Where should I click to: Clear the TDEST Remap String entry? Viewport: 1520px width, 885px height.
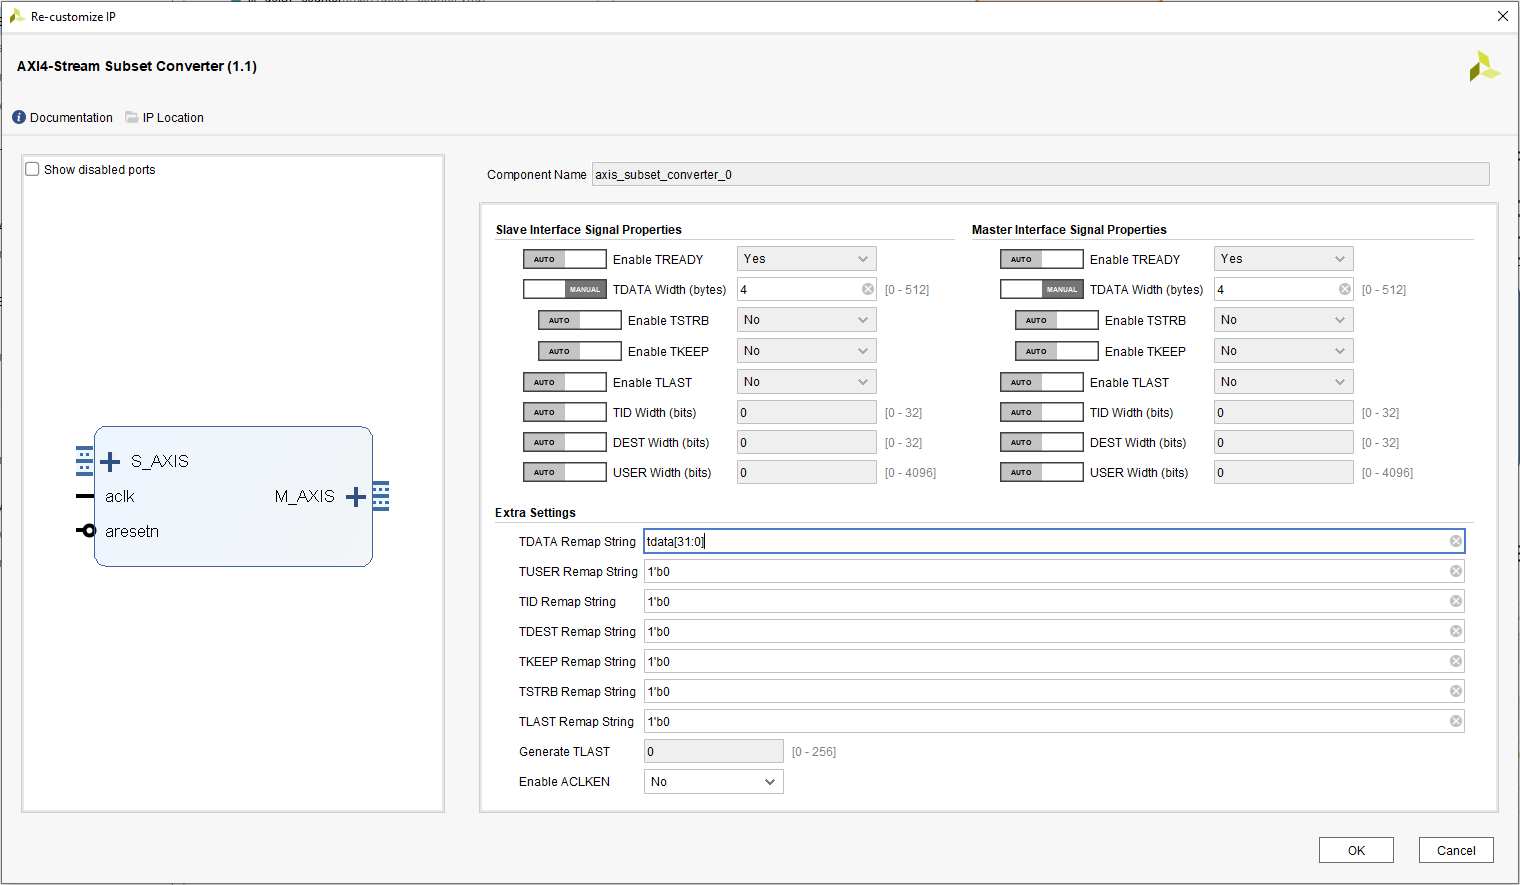[x=1456, y=630]
